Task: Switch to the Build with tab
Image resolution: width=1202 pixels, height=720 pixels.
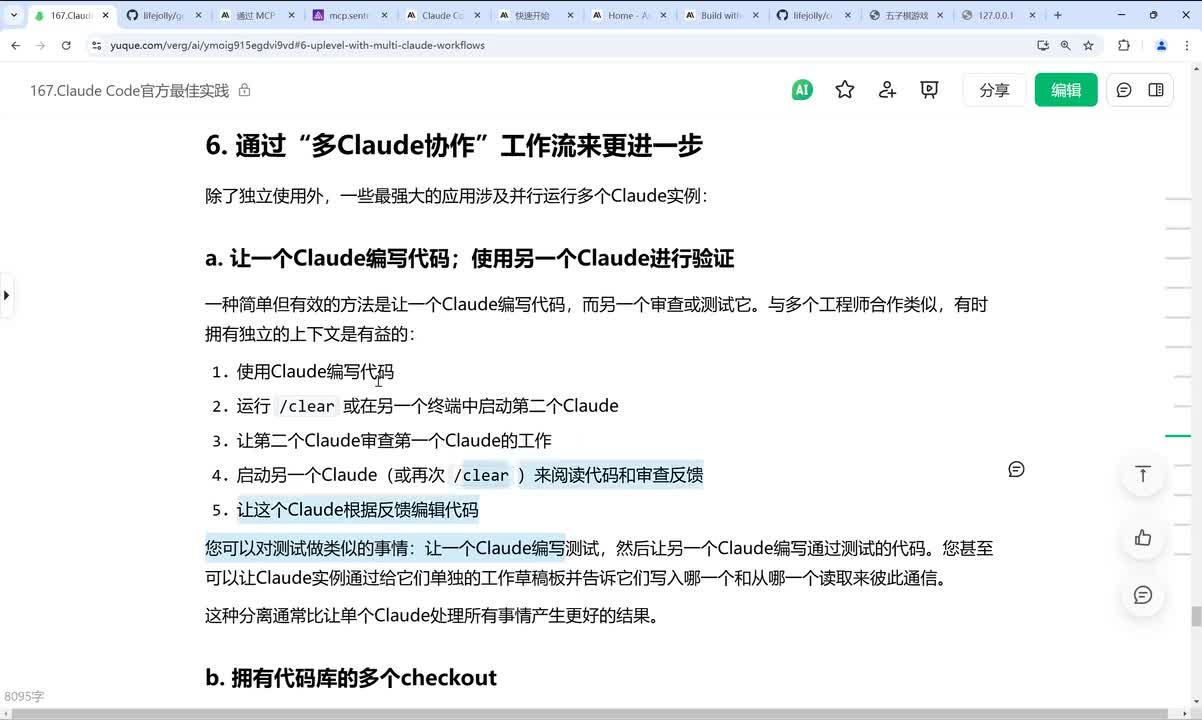Action: pyautogui.click(x=720, y=15)
